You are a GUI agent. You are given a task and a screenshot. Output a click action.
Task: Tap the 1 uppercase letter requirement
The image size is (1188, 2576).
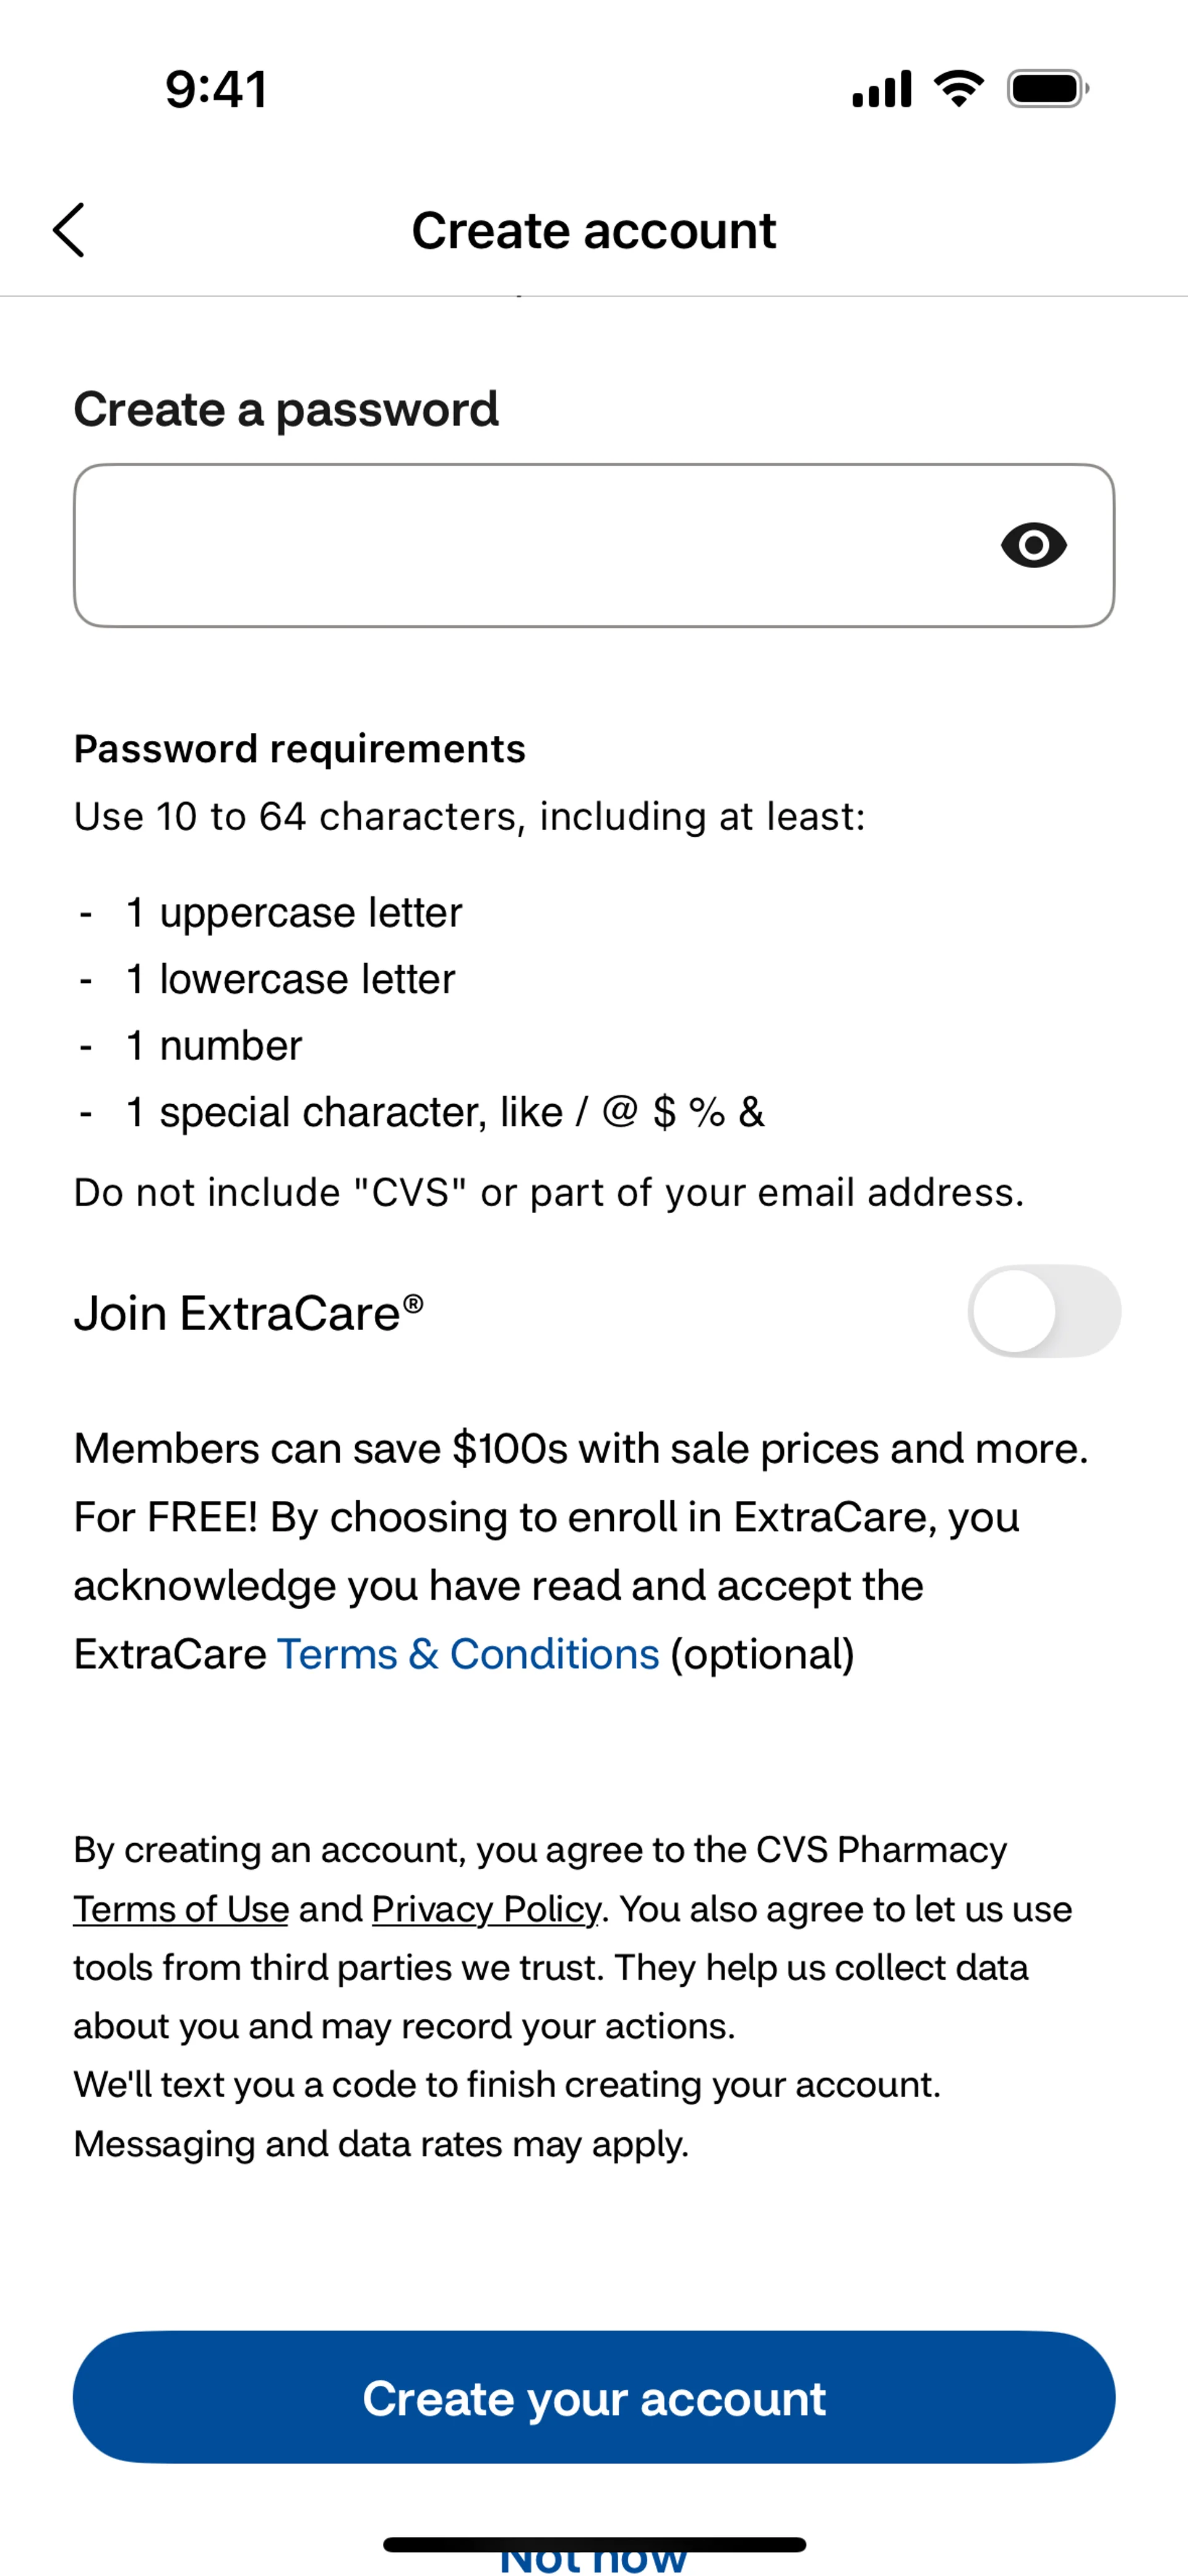(x=294, y=912)
